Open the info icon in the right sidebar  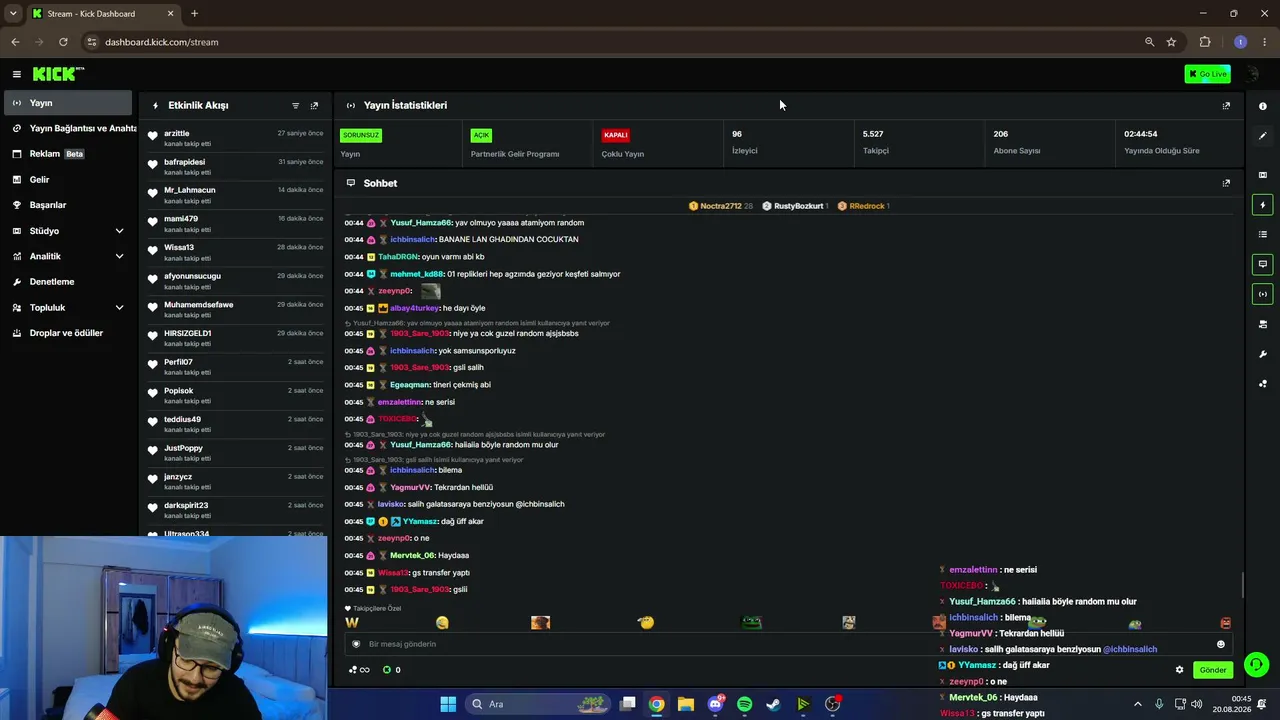click(x=1263, y=106)
